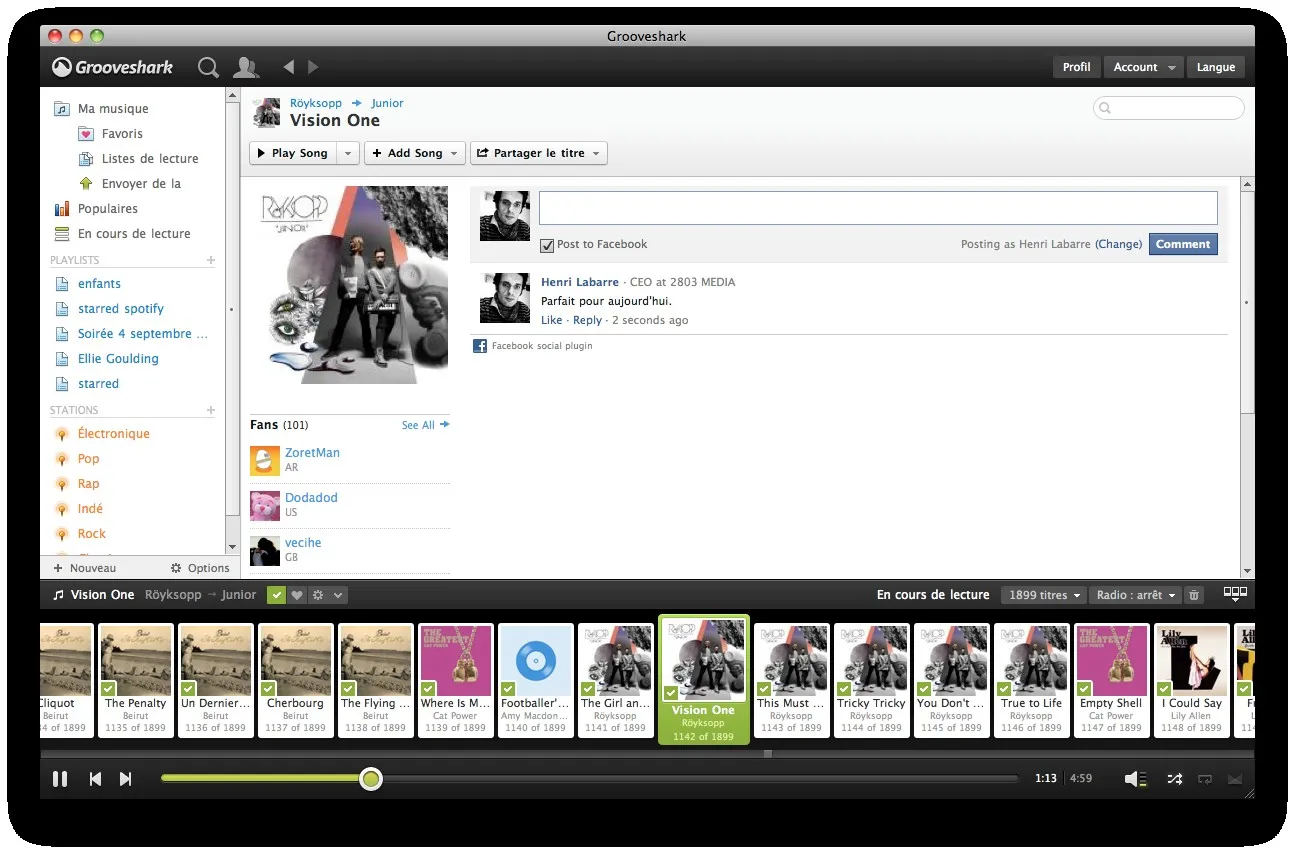This screenshot has width=1295, height=854.
Task: Expand Play Song dropdown arrow
Action: coord(348,153)
